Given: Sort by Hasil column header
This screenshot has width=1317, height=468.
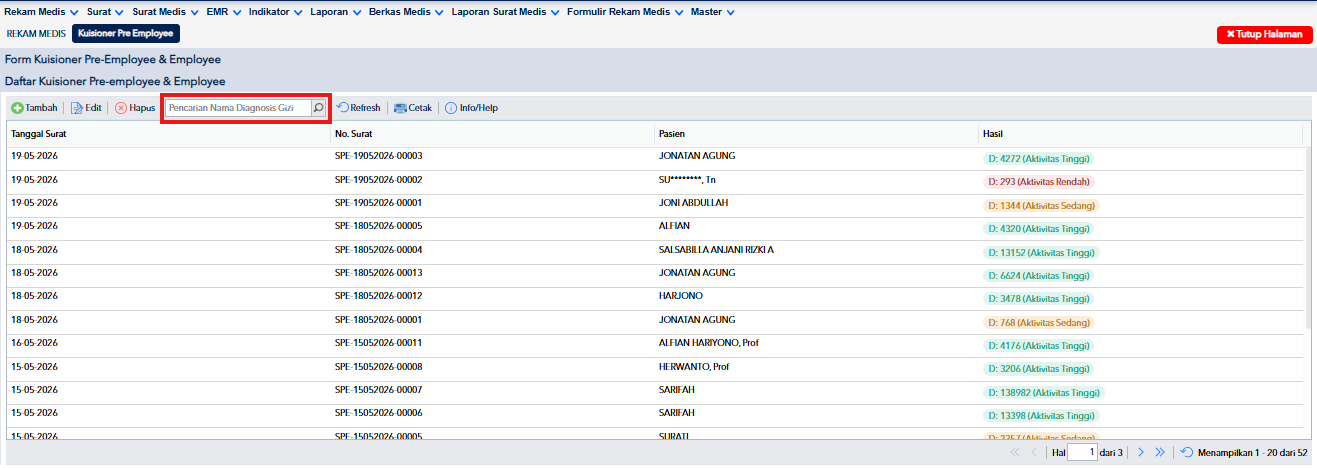Looking at the screenshot, I should [1140, 134].
